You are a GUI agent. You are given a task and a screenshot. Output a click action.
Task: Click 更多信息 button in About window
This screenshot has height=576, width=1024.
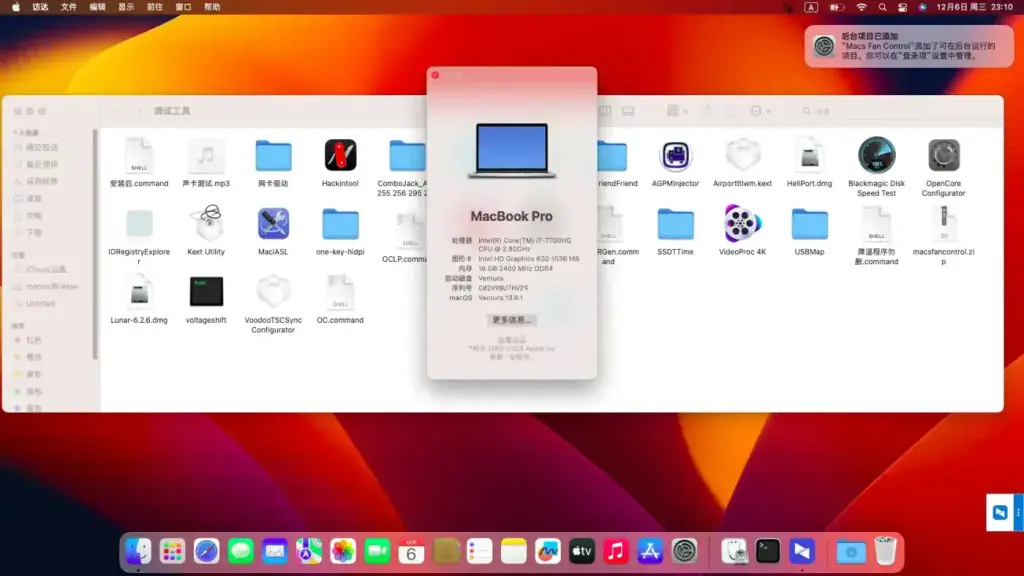511,320
